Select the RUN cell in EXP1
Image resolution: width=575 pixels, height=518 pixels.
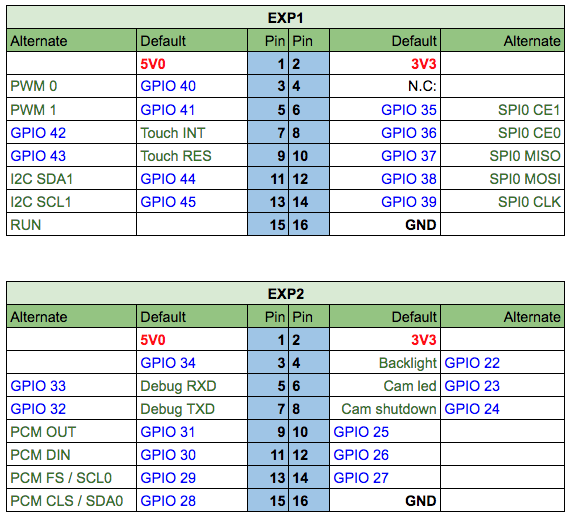pos(72,225)
